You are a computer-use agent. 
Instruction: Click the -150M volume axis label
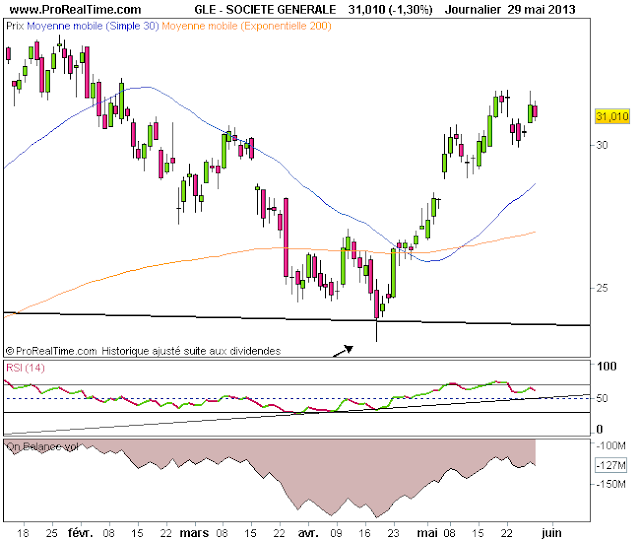click(611, 484)
